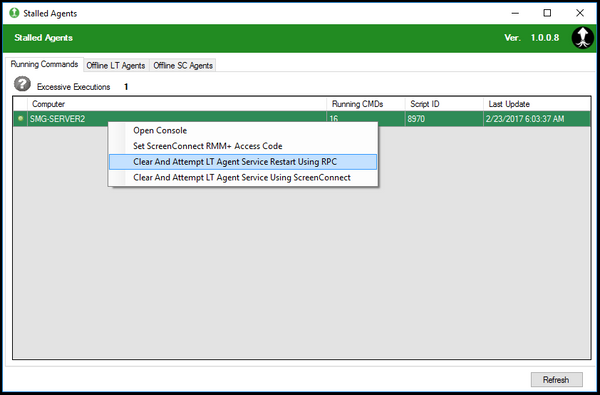Screen dimensions: 600x395
Task: Click the Refresh button
Action: [556, 380]
